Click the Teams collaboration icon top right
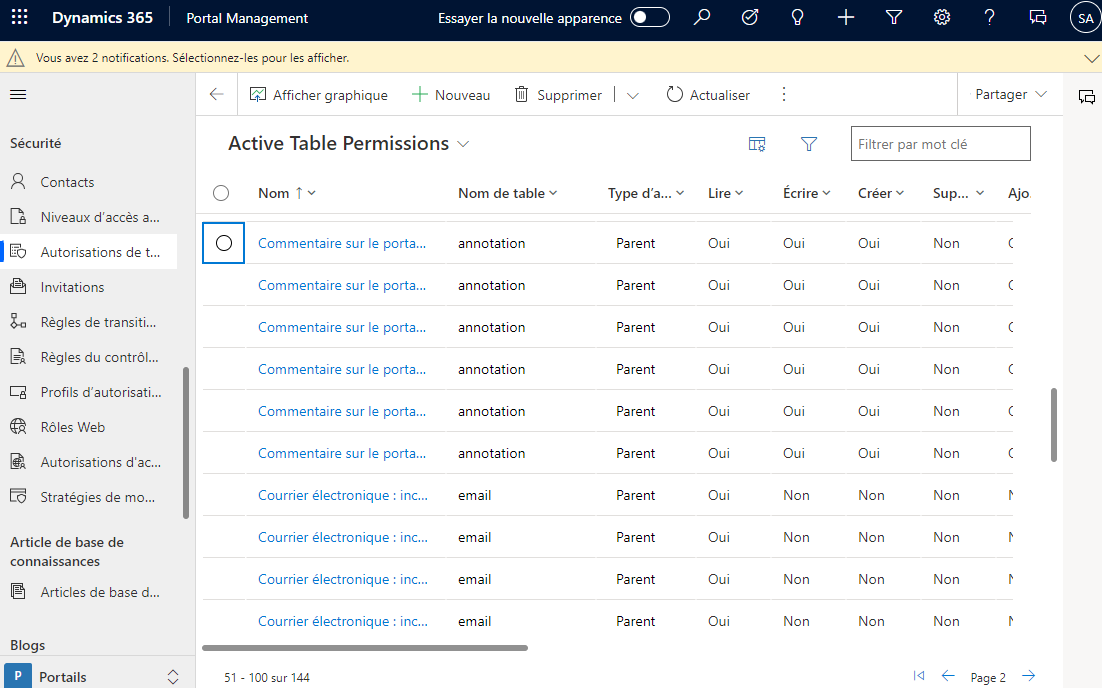 coord(1037,17)
